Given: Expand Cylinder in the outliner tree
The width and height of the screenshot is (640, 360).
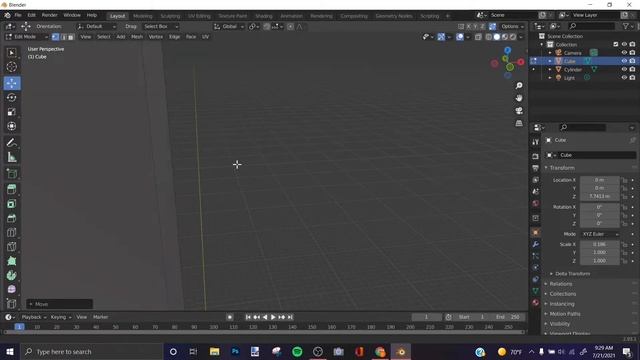Looking at the screenshot, I should click(x=550, y=69).
